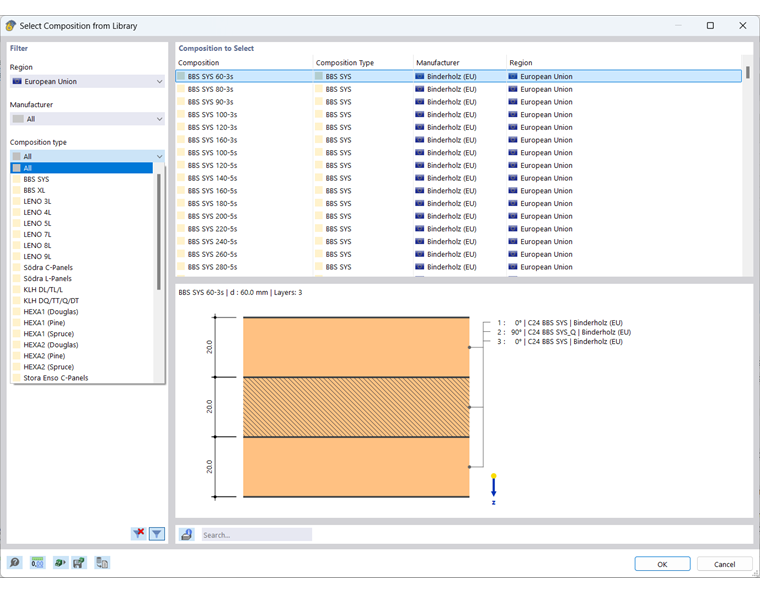This screenshot has height=594, width=760.
Task: Choose BBS SYS from composition type list
Action: click(81, 179)
